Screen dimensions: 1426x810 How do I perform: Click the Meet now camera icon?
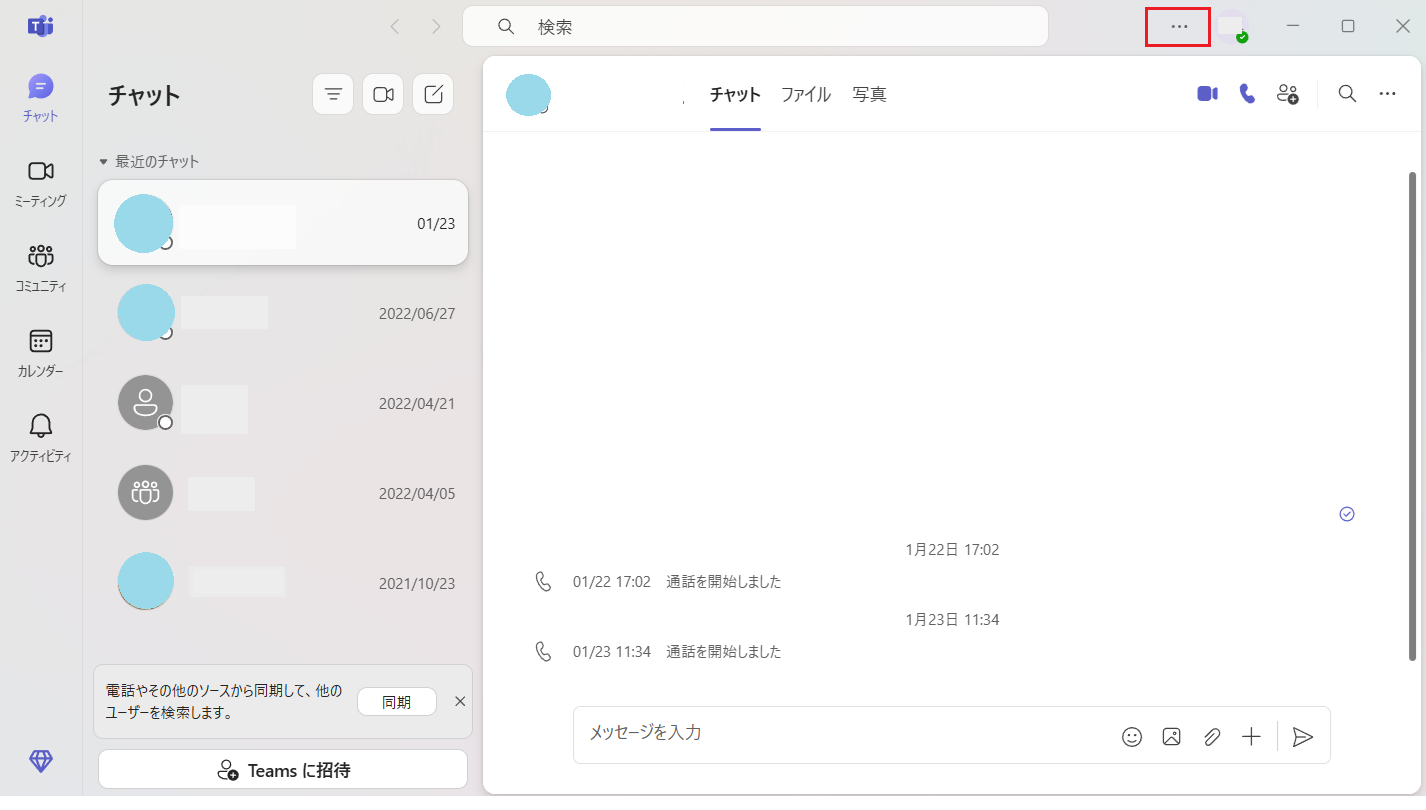383,94
